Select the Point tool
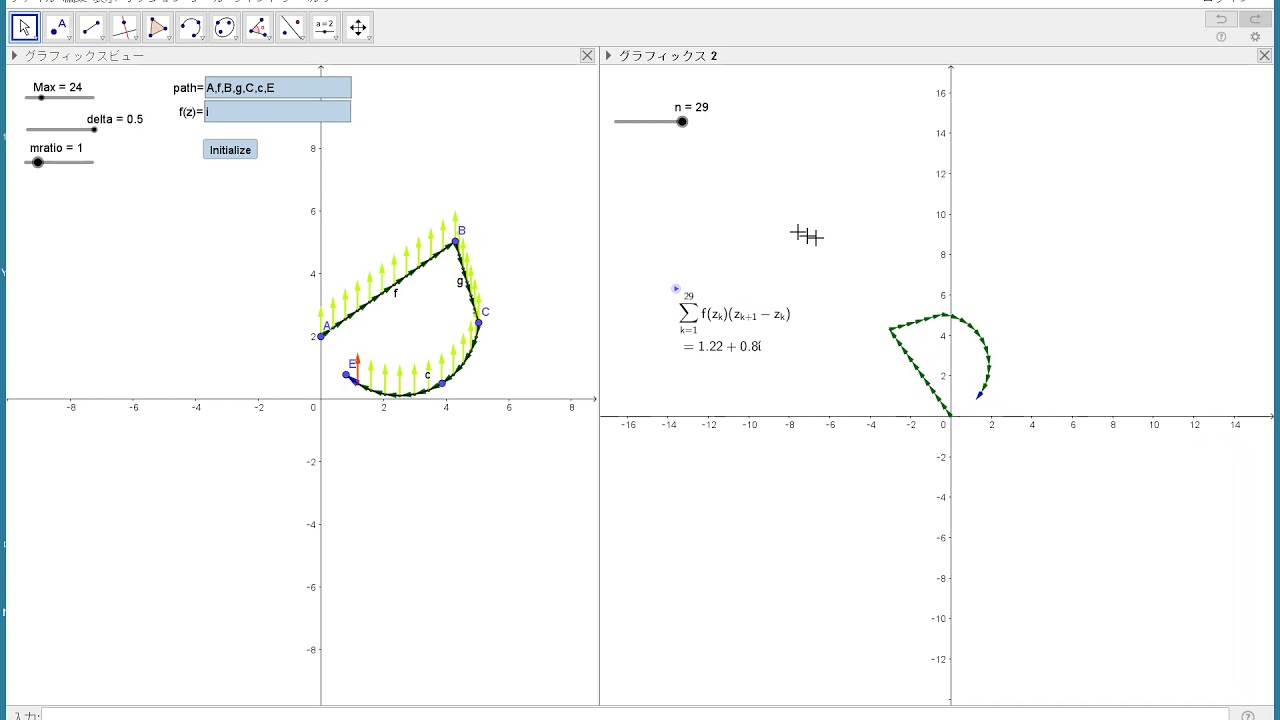Viewport: 1280px width, 720px height. [x=58, y=27]
